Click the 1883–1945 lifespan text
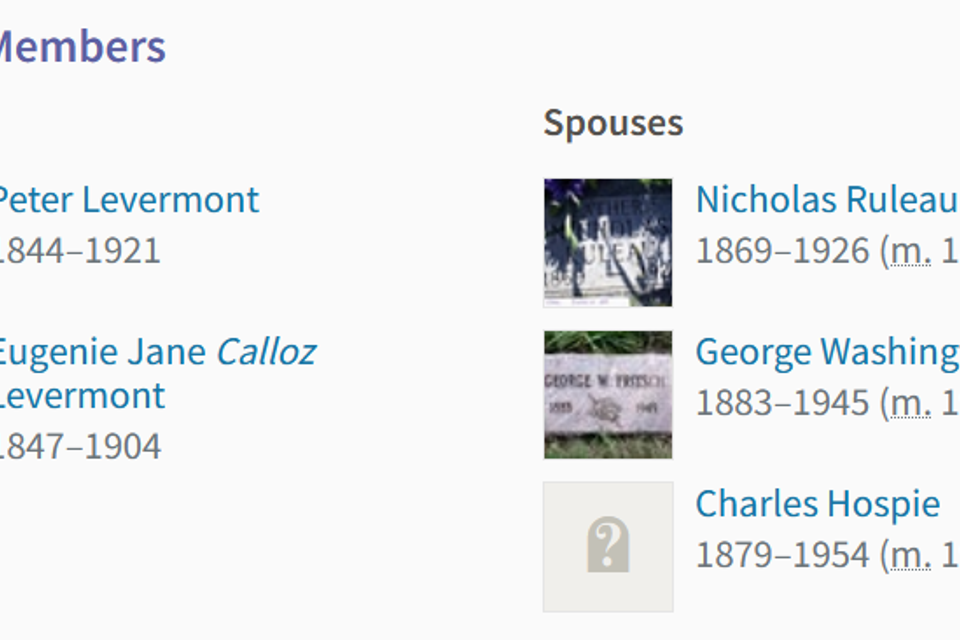This screenshot has width=960, height=640. 782,403
